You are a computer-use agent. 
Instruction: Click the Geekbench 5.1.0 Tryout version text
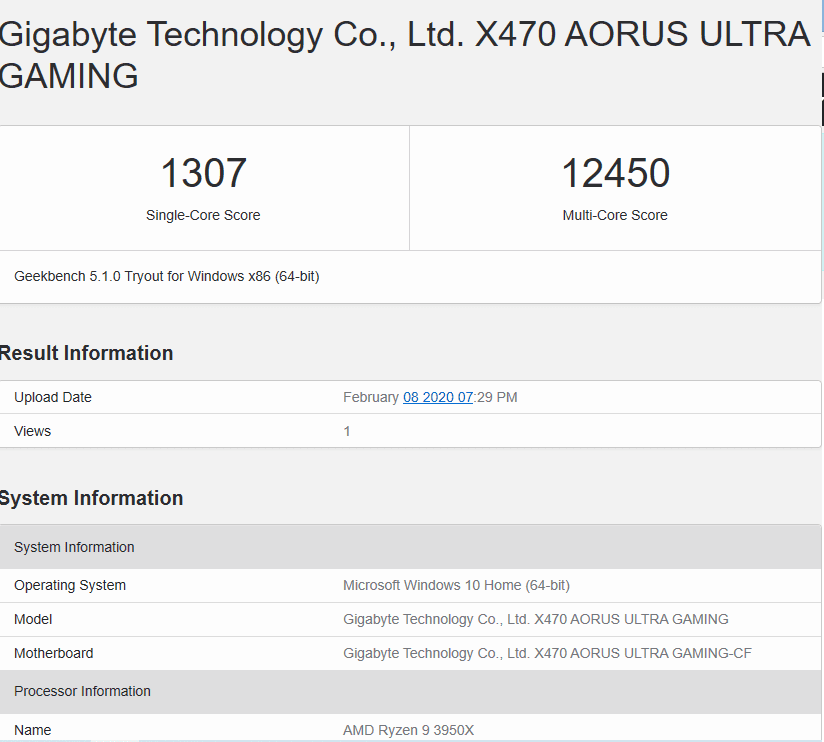click(167, 276)
